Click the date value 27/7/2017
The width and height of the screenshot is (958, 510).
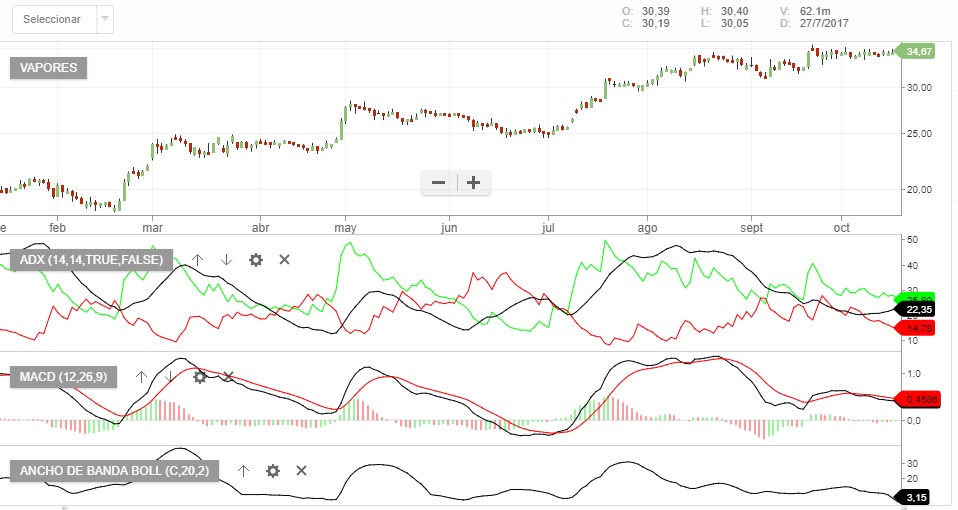coord(824,24)
